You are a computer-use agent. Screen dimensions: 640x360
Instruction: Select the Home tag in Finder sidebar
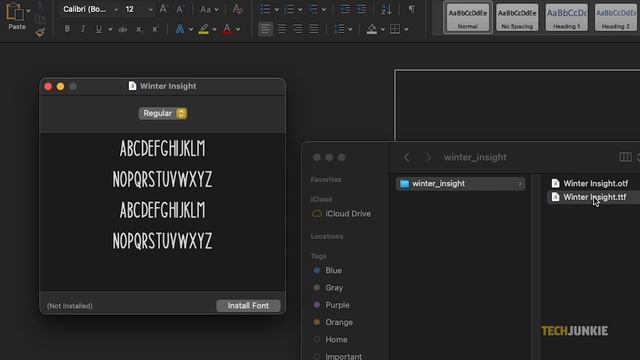click(x=330, y=339)
